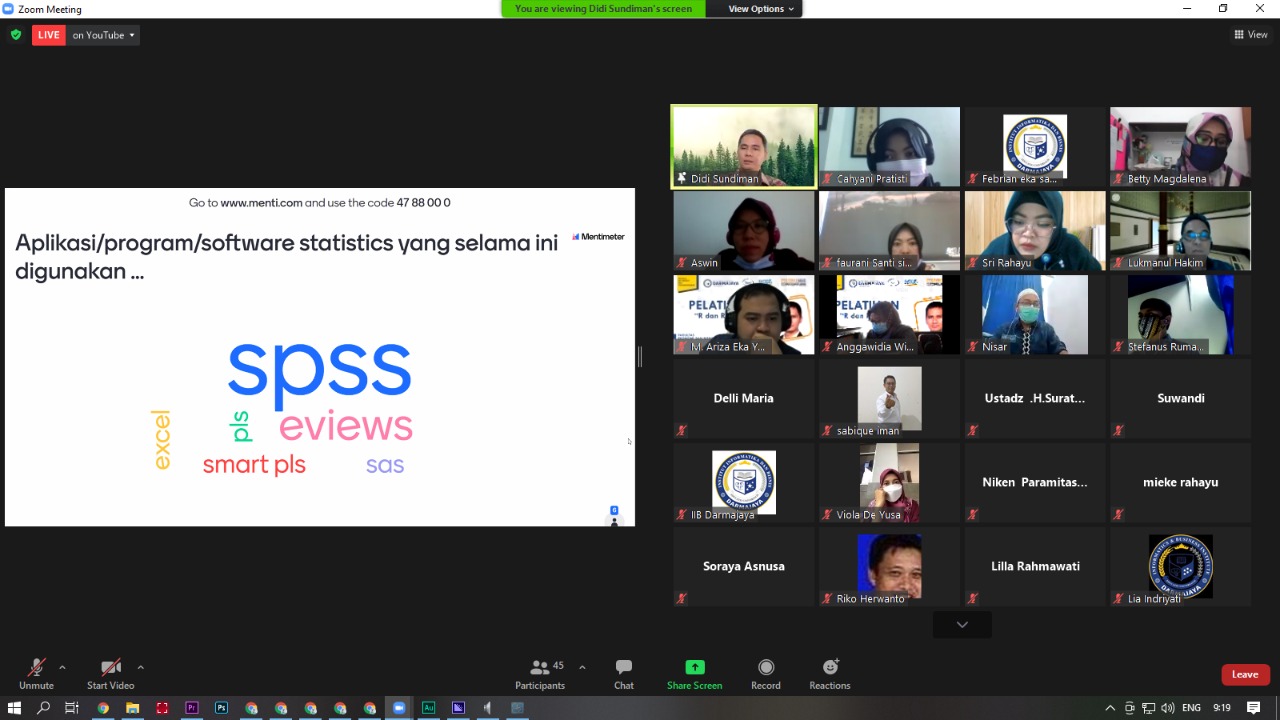Select Sri Rahayu's video tile
Image resolution: width=1280 pixels, height=720 pixels.
(1035, 231)
